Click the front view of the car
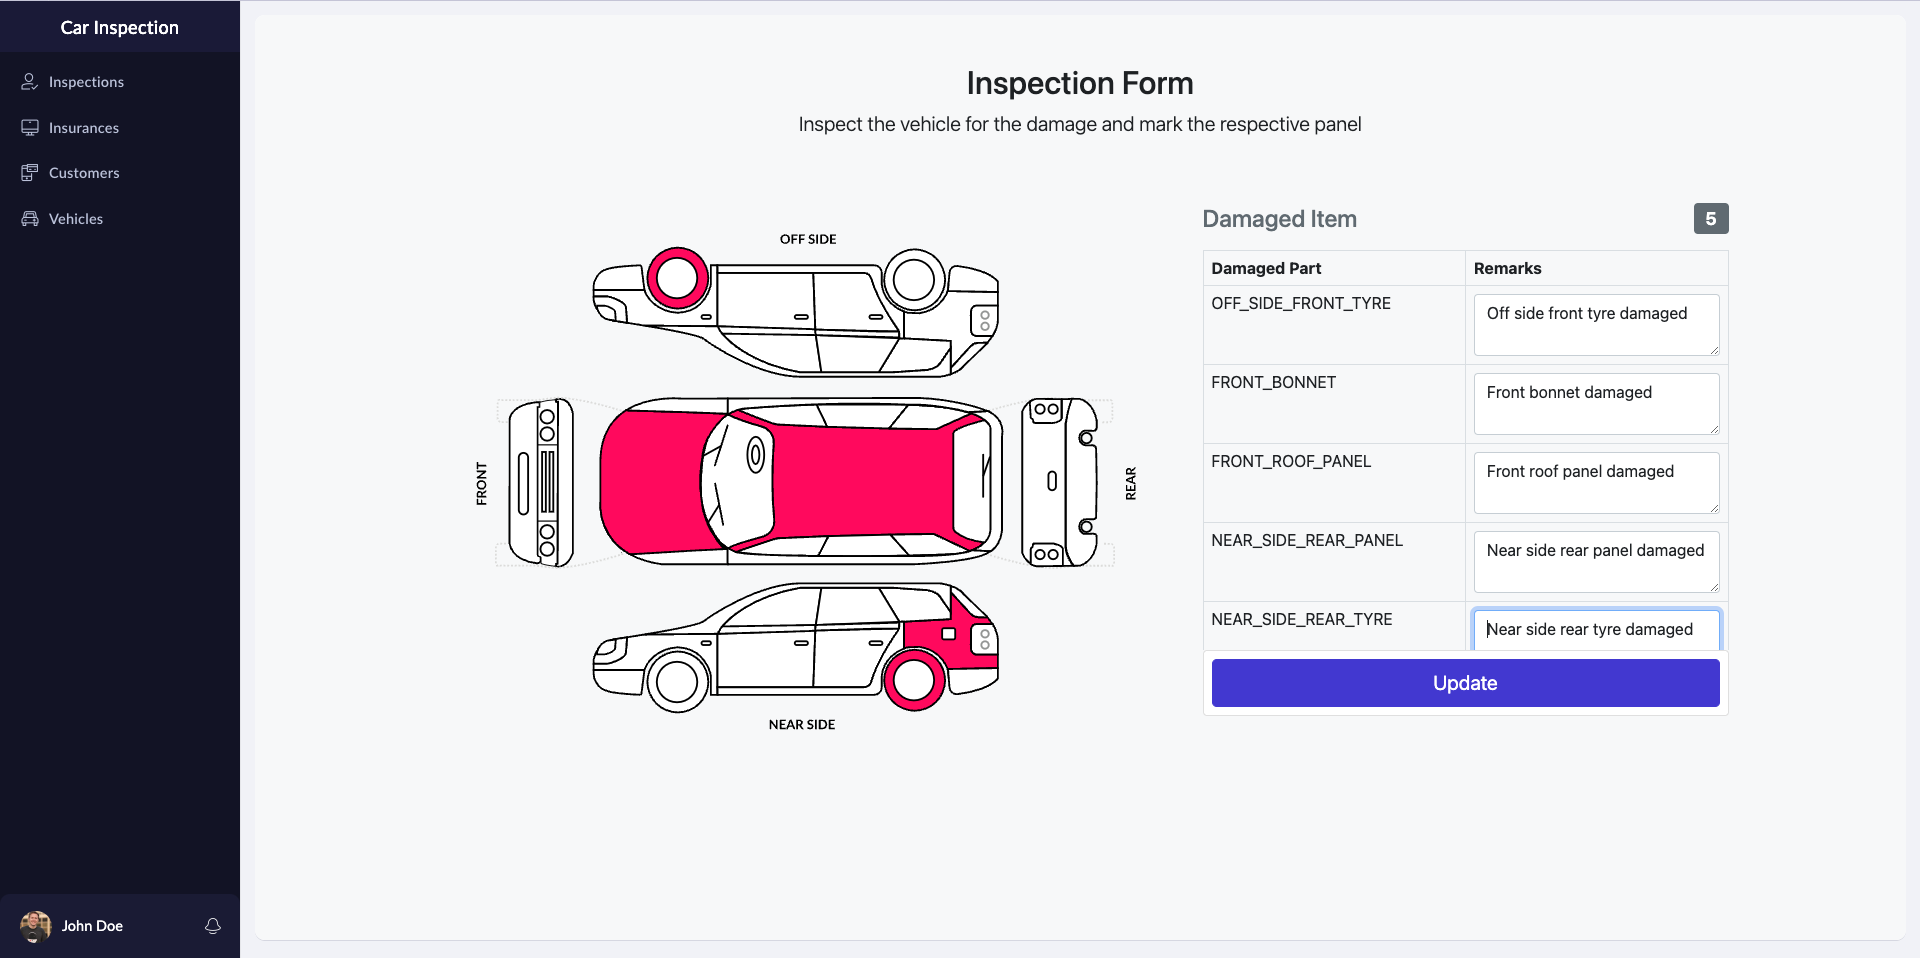The height and width of the screenshot is (958, 1920). (x=541, y=482)
